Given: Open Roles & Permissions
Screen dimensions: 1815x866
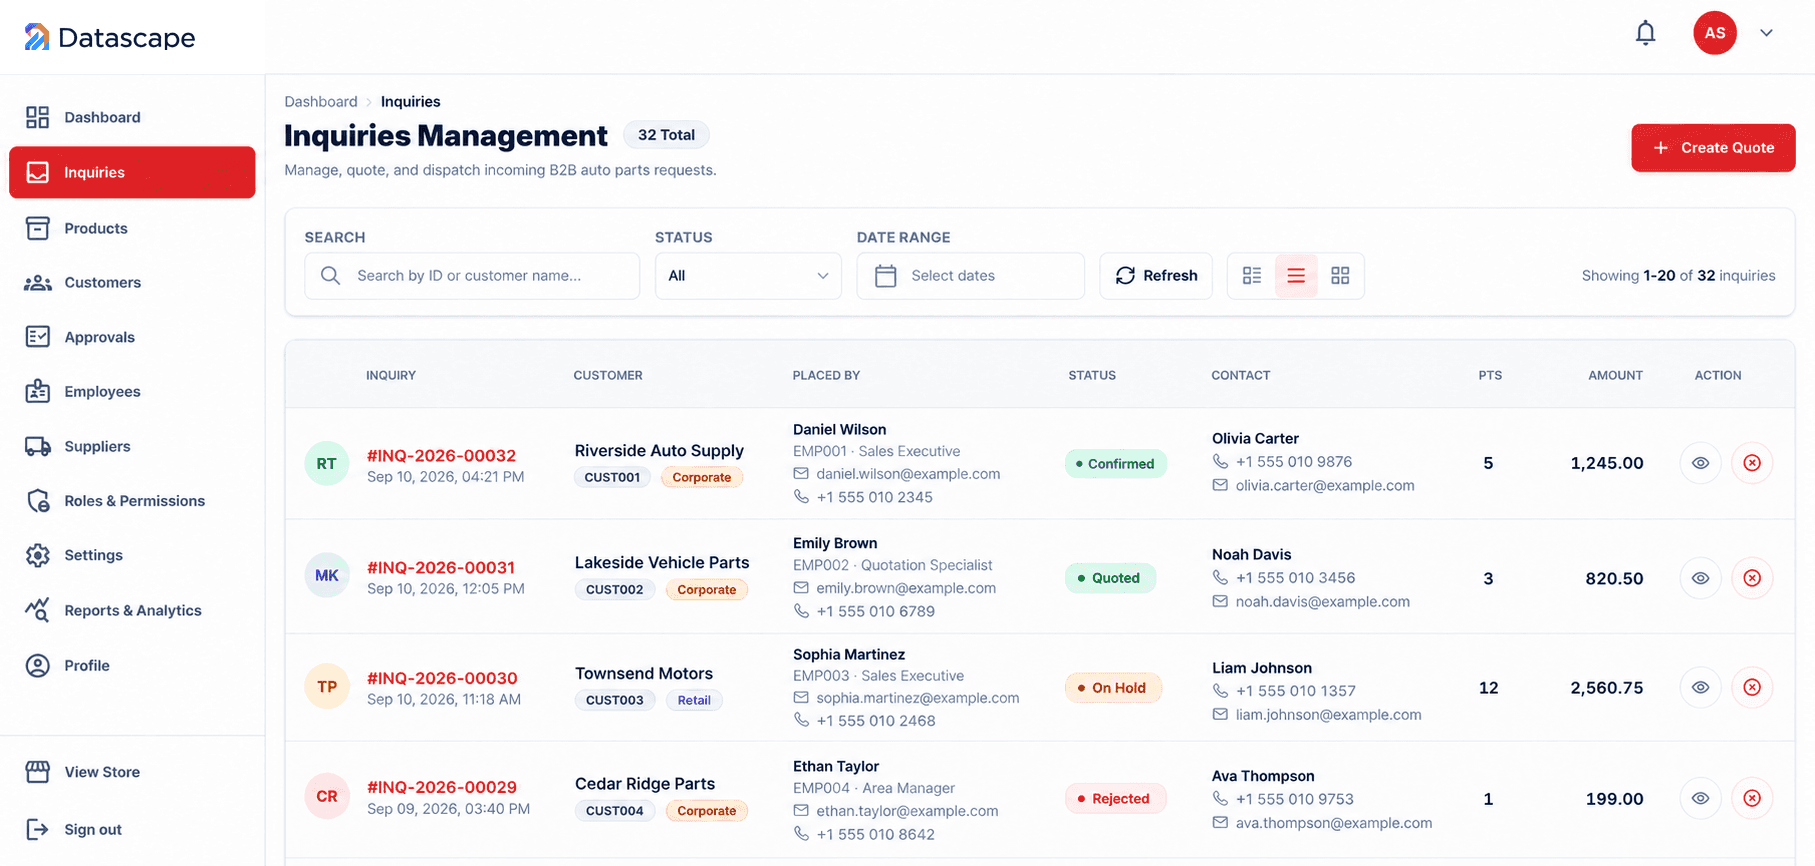Looking at the screenshot, I should [132, 501].
